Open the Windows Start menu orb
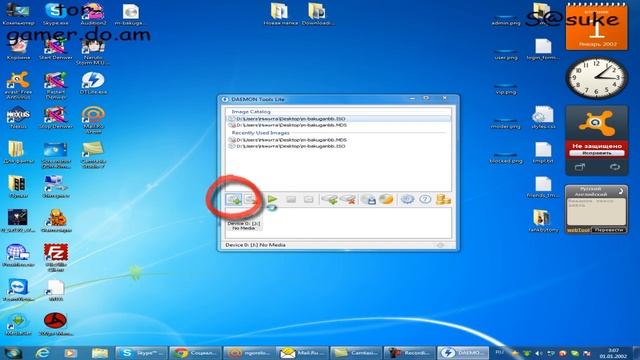The height and width of the screenshot is (360, 640). (x=13, y=353)
